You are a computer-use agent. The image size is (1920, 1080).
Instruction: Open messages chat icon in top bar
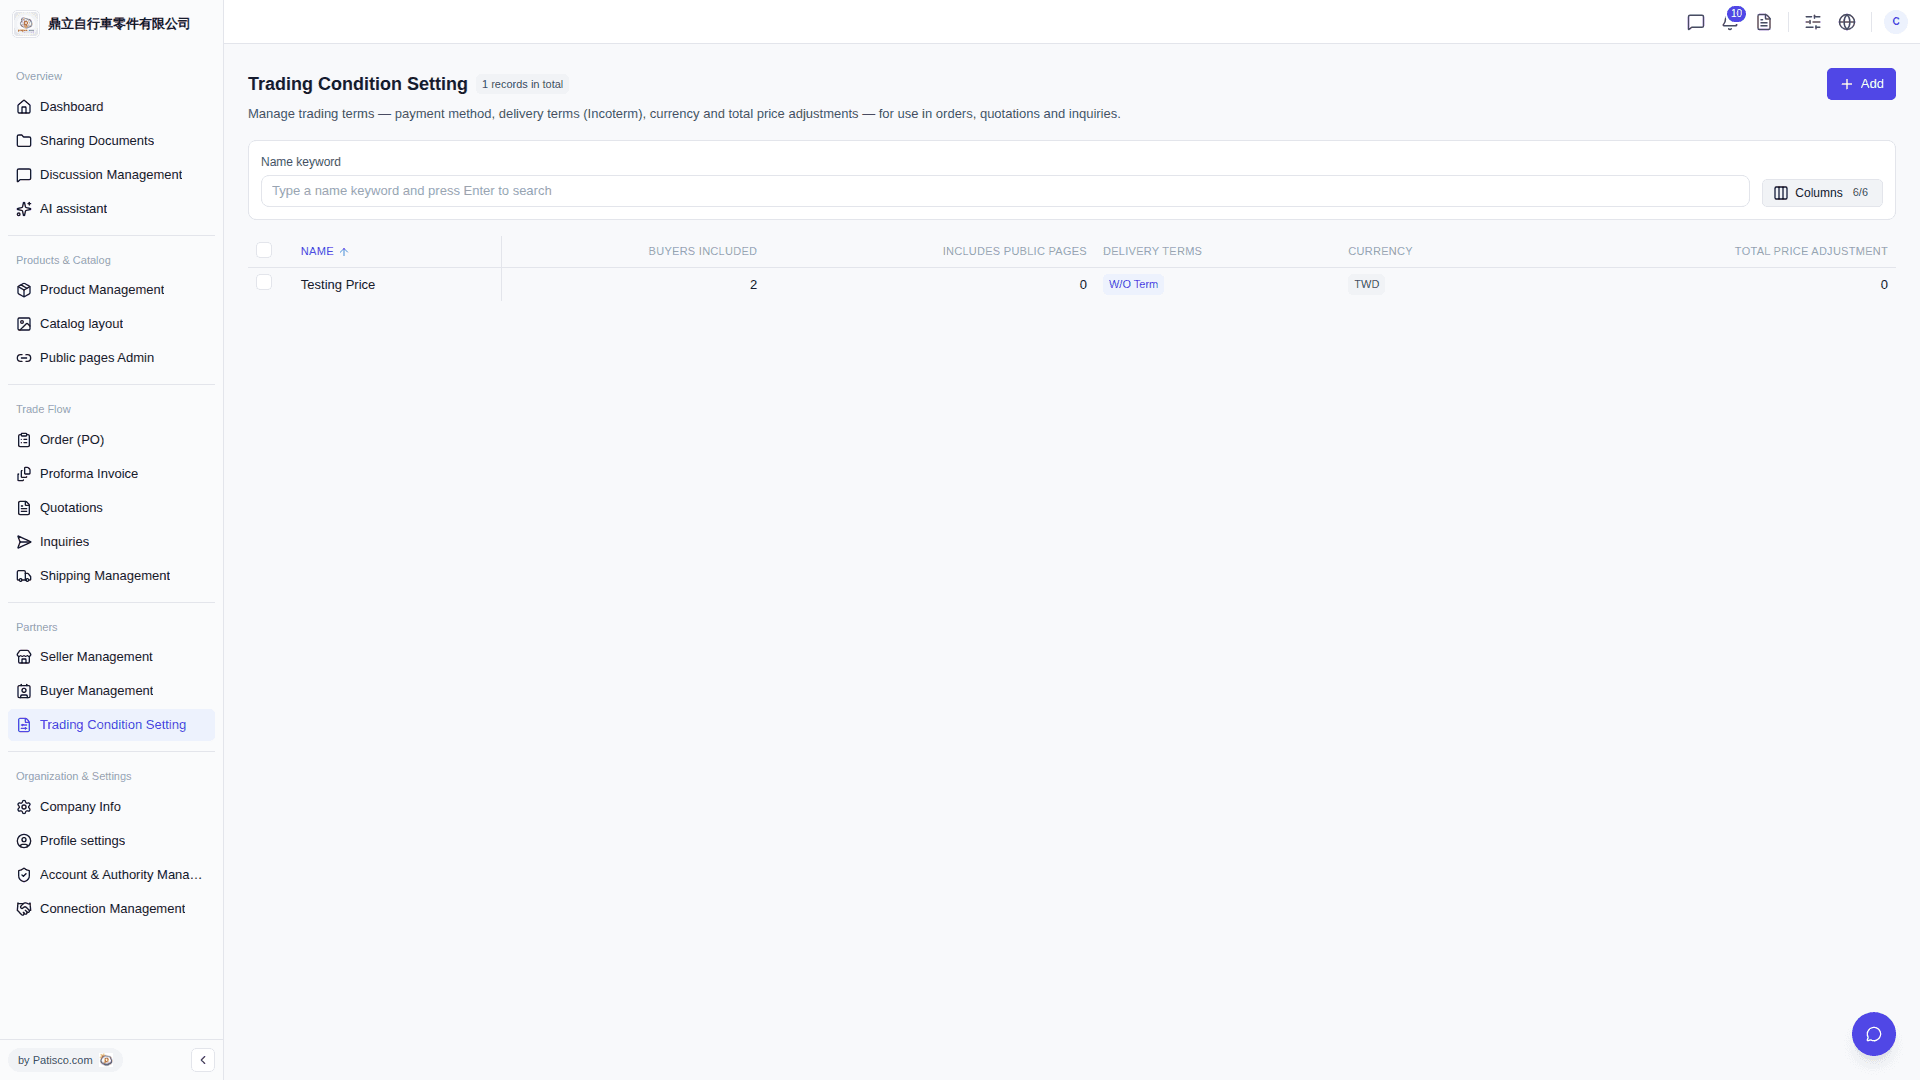(x=1696, y=22)
